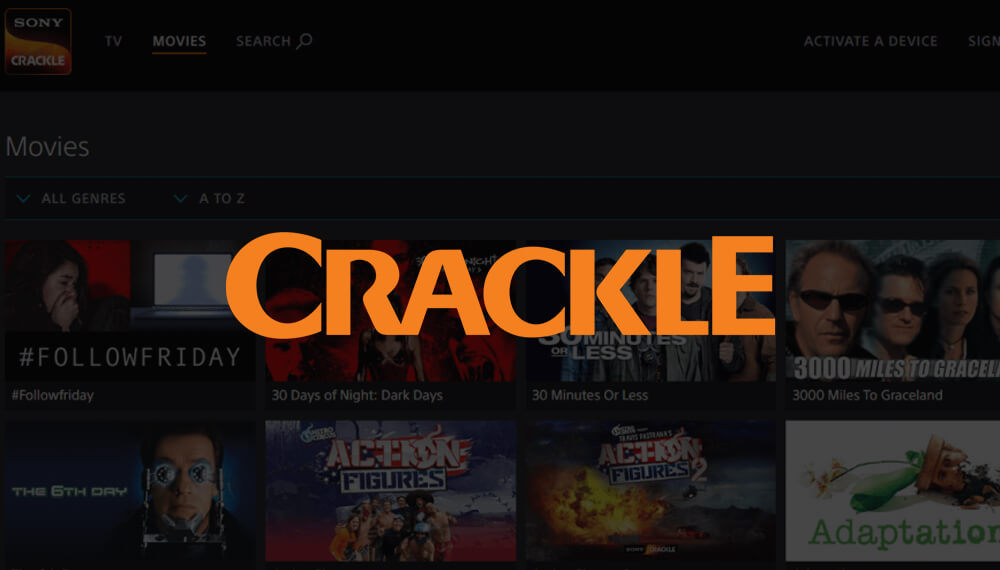The height and width of the screenshot is (570, 1000).
Task: Expand the All Genres dropdown
Action: tap(71, 198)
